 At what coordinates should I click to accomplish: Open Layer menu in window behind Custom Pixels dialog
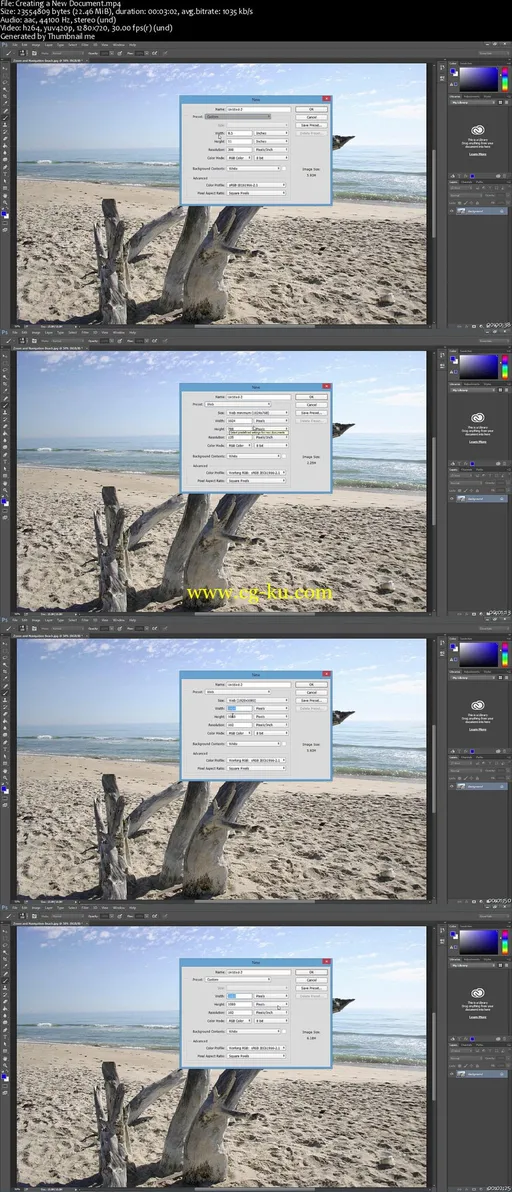point(48,908)
